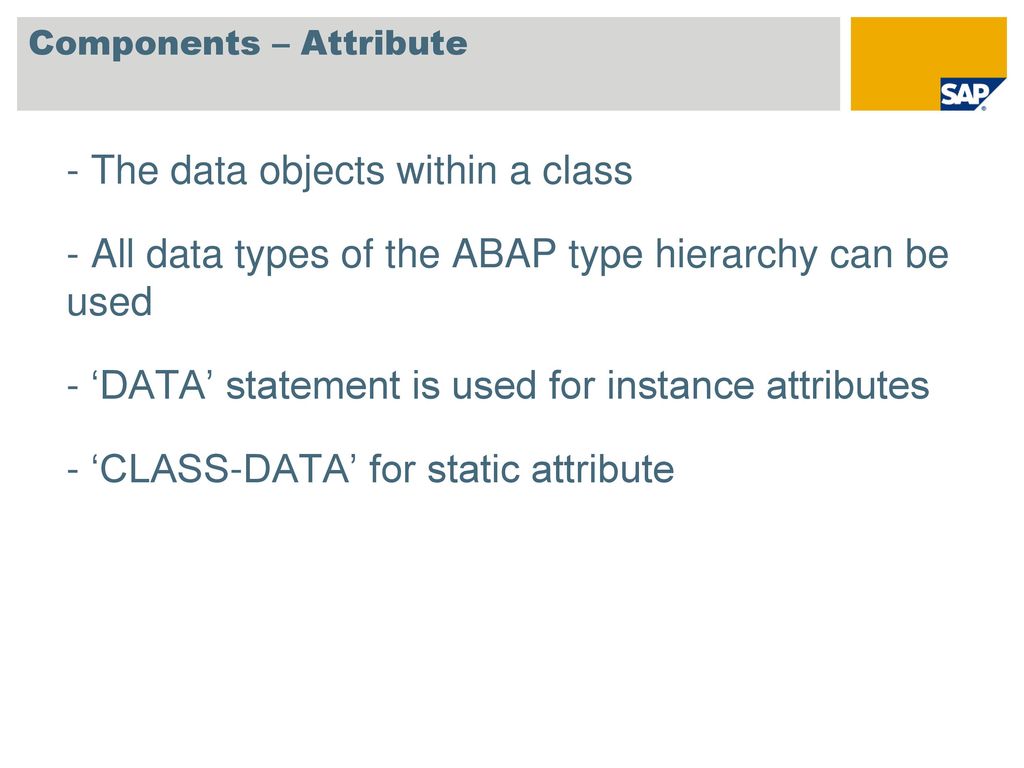Click the quoted 'CLASS-DATA' keyword
This screenshot has height=768, width=1024.
(223, 468)
